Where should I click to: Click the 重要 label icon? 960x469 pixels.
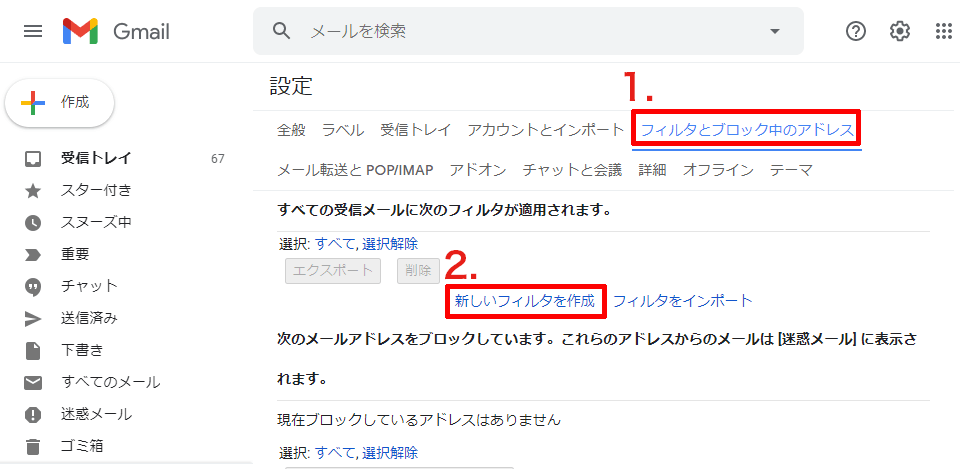point(32,255)
